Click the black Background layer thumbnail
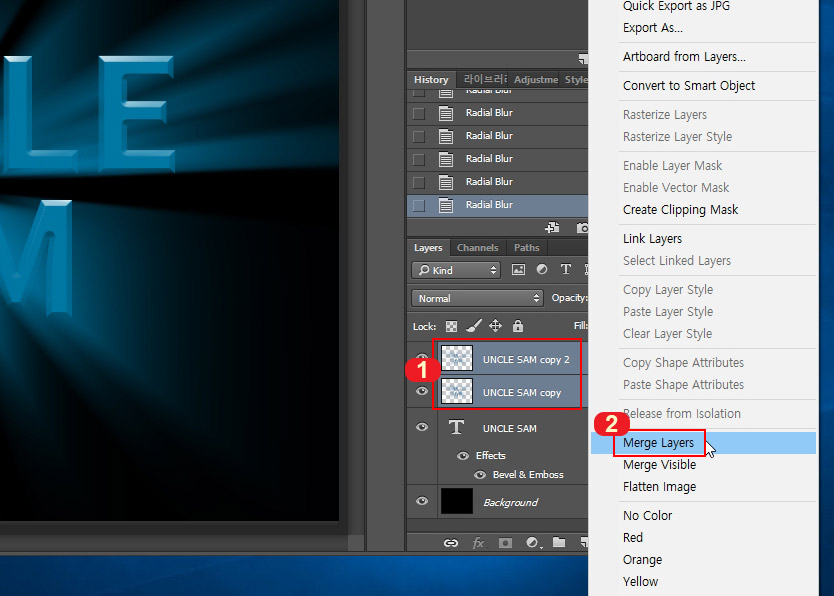 457,501
